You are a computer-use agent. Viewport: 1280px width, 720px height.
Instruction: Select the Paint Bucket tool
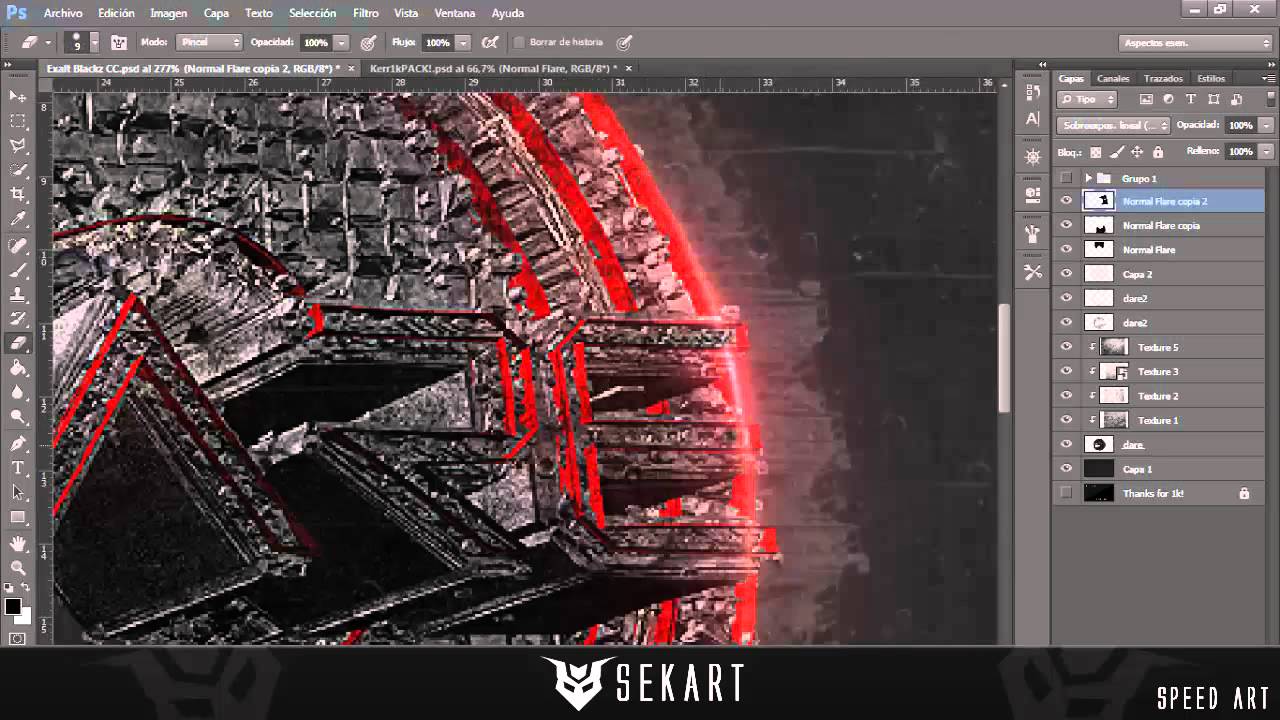(18, 368)
